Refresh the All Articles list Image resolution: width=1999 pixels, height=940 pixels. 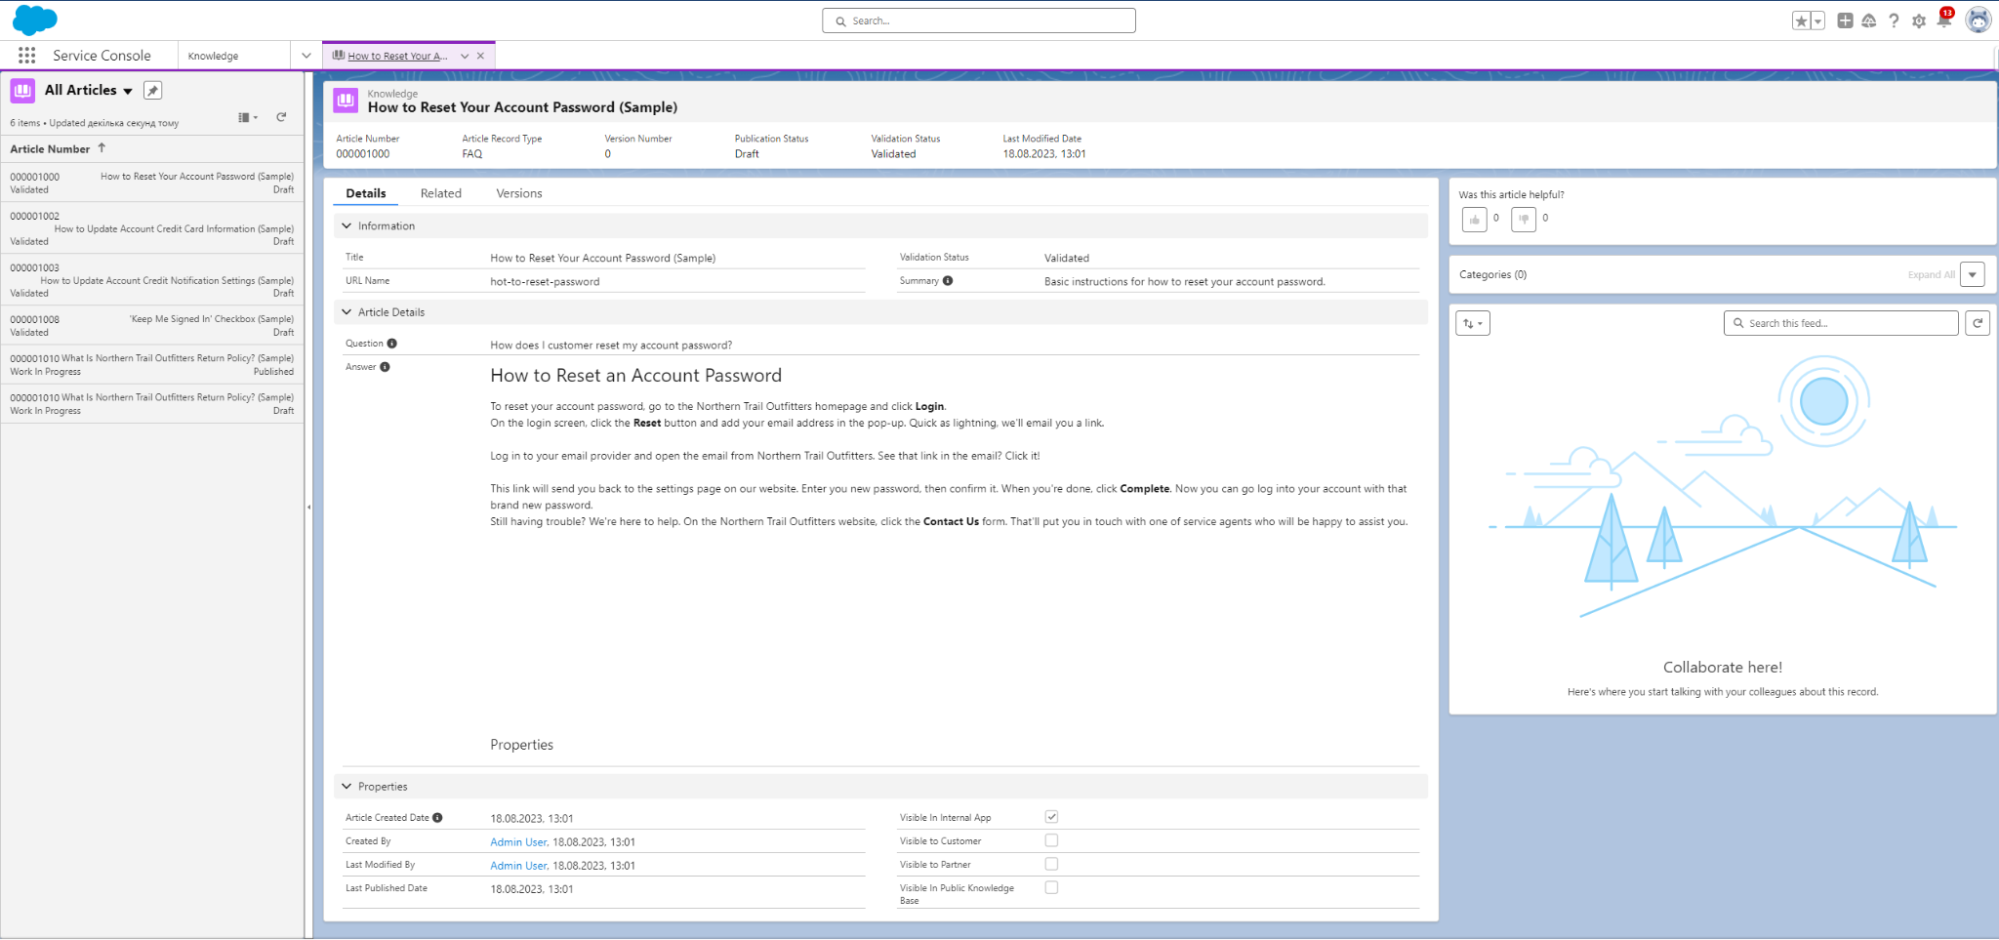coord(281,117)
